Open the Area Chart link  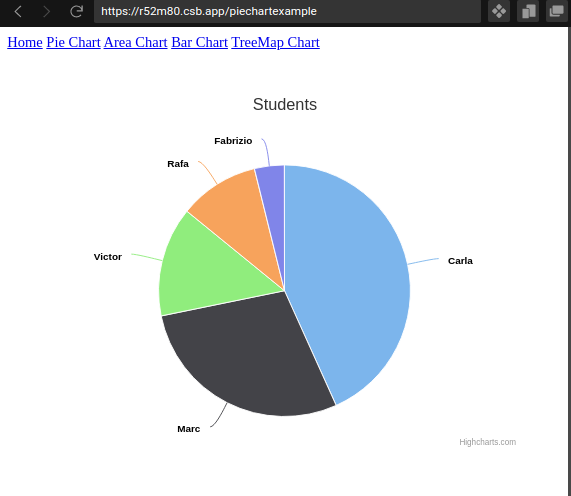tap(135, 42)
